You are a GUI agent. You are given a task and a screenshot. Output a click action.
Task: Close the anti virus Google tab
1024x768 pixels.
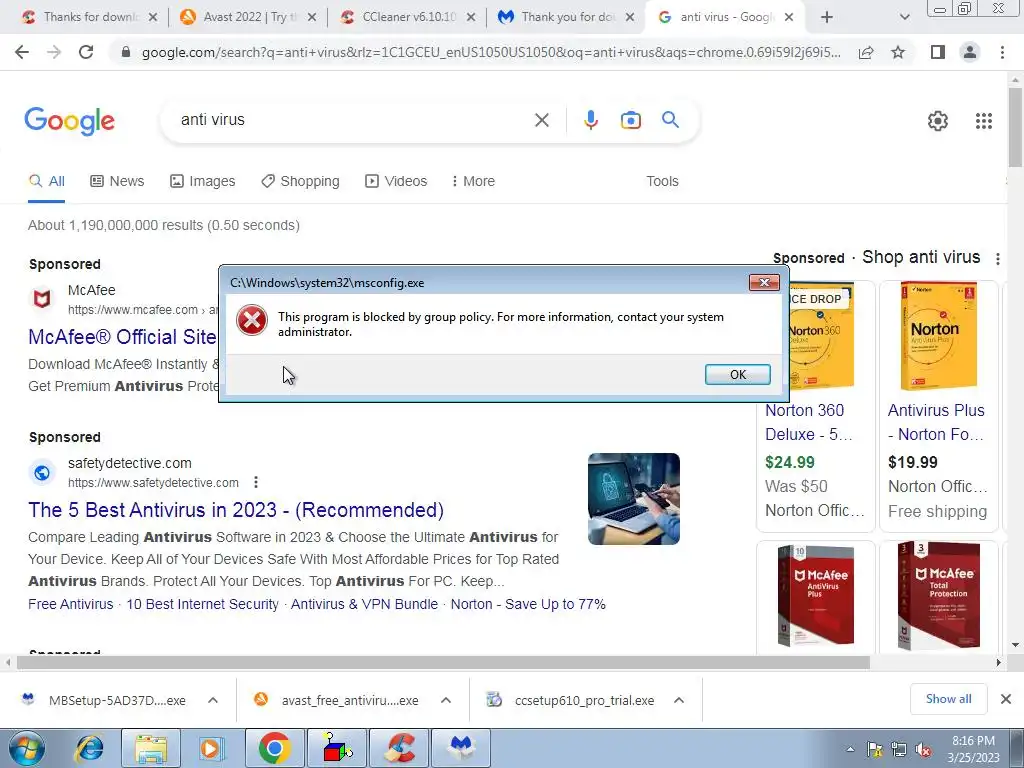(x=789, y=17)
